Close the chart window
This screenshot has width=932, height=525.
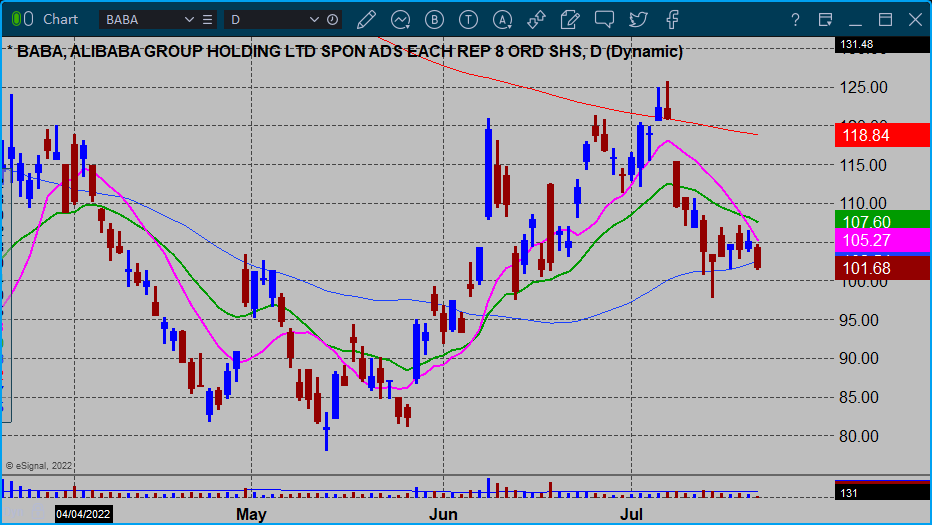click(x=916, y=20)
